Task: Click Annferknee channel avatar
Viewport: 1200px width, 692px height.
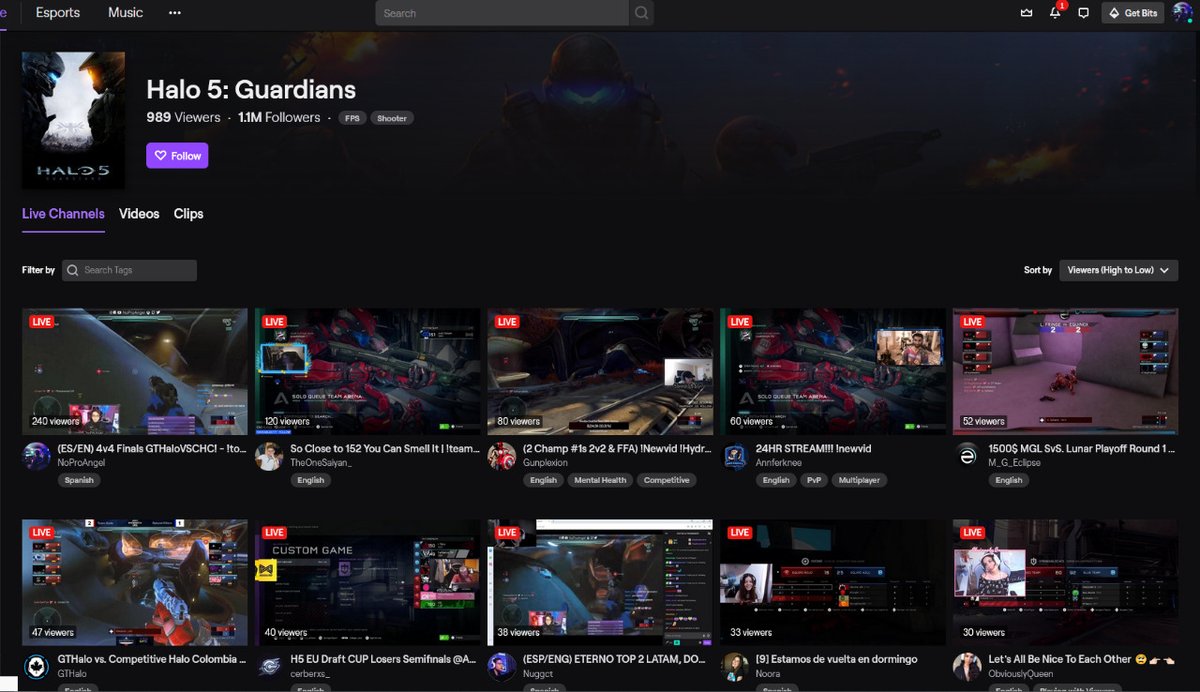Action: tap(735, 456)
